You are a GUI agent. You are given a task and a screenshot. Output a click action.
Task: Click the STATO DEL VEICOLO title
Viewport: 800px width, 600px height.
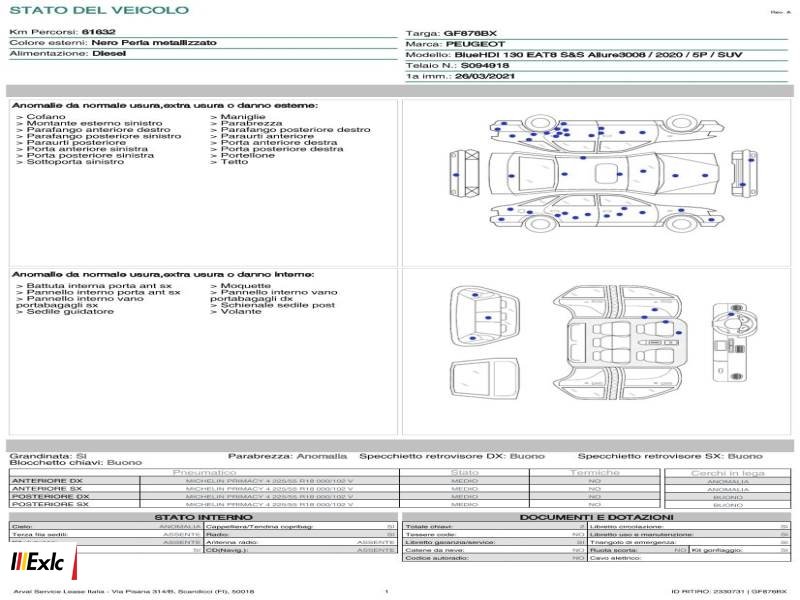click(x=99, y=10)
